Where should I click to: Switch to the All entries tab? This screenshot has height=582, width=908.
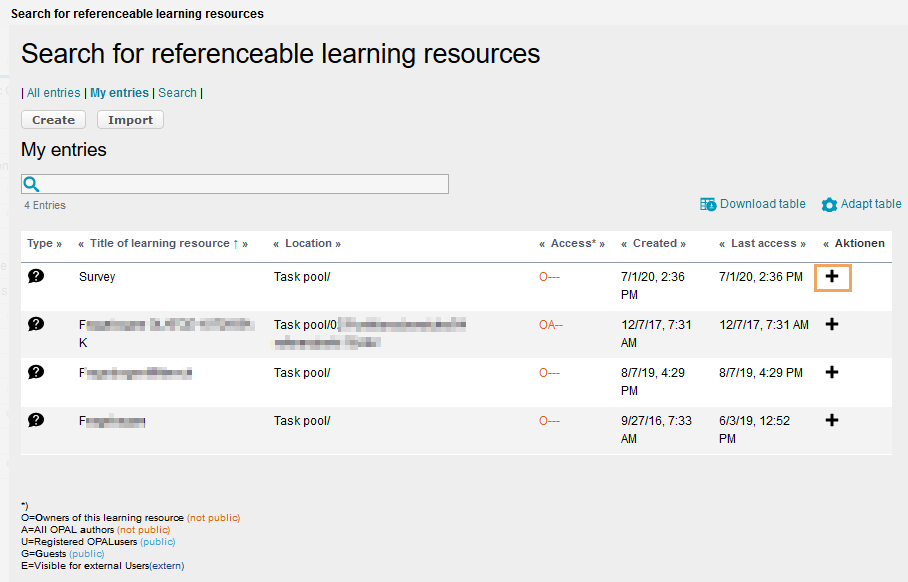pyautogui.click(x=53, y=93)
